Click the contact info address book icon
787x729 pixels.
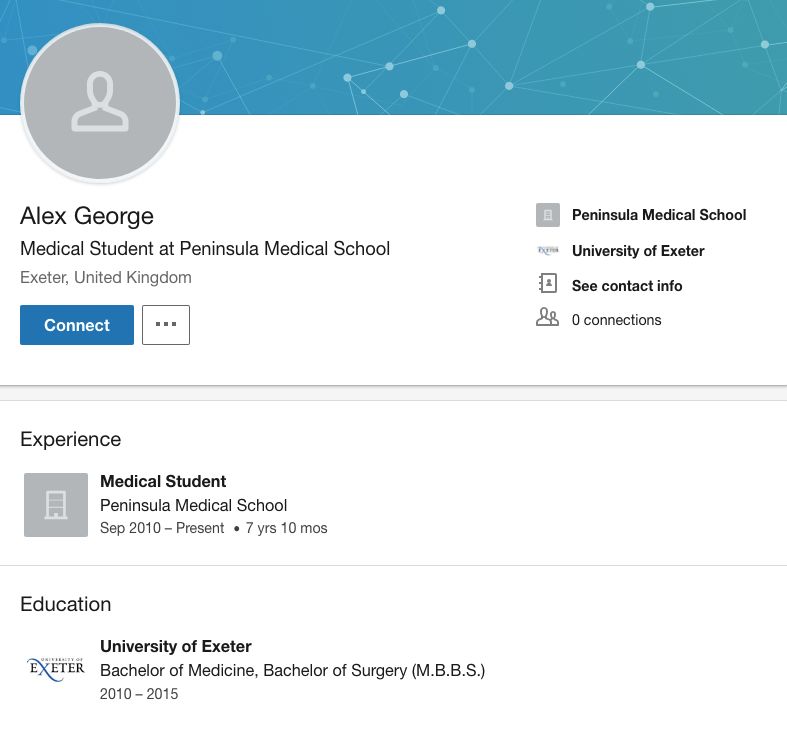548,284
